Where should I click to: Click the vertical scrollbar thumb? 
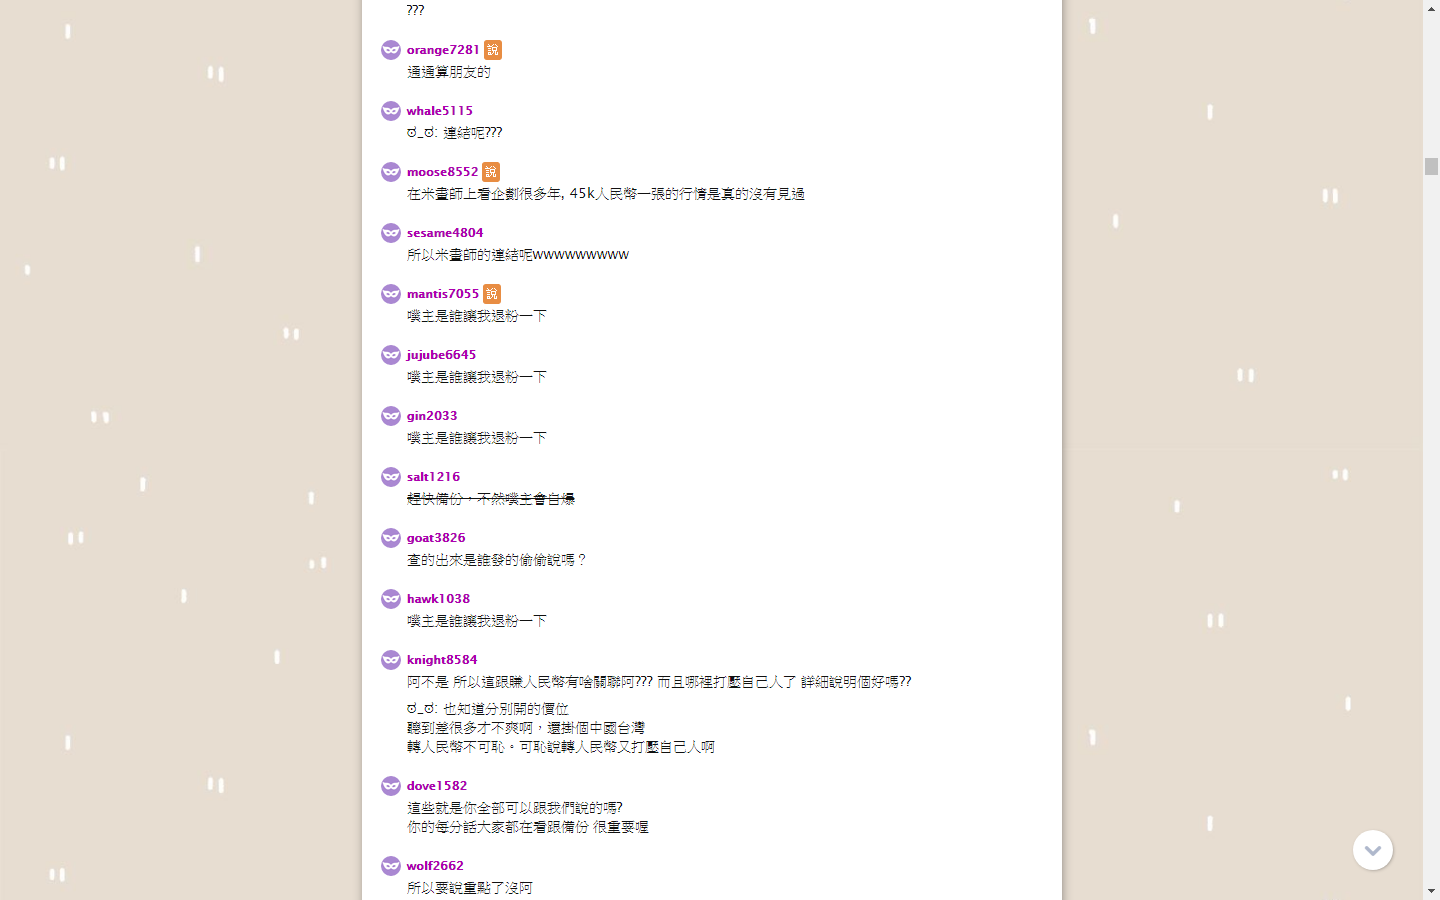tap(1431, 166)
